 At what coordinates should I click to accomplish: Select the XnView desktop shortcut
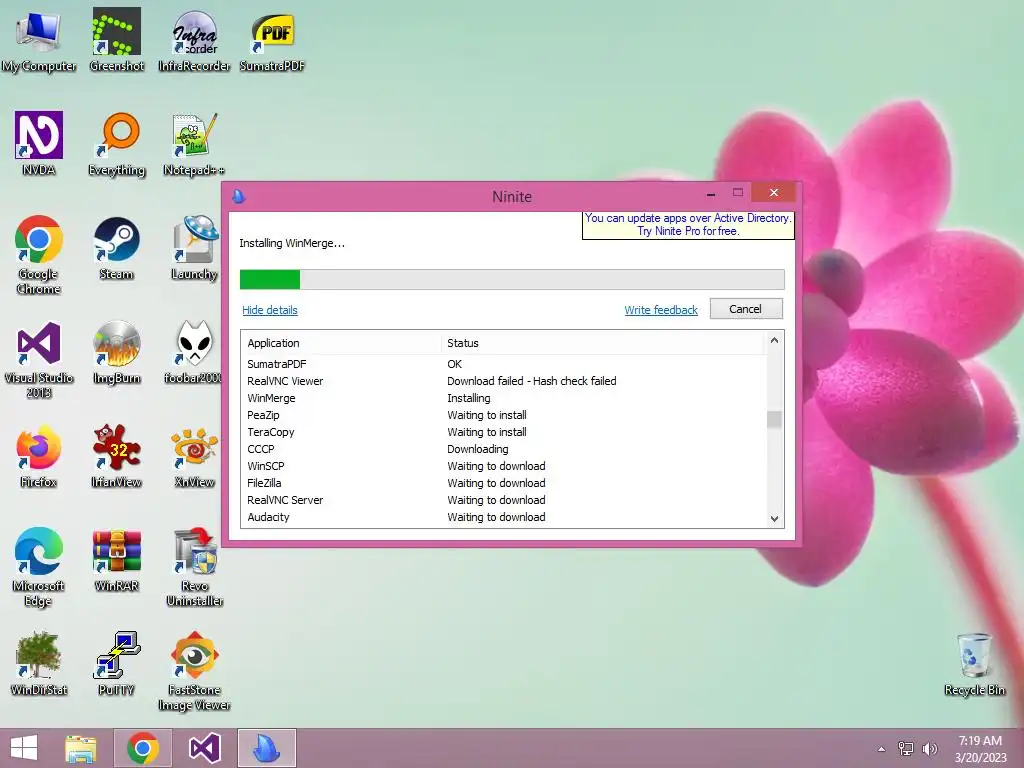click(x=195, y=456)
